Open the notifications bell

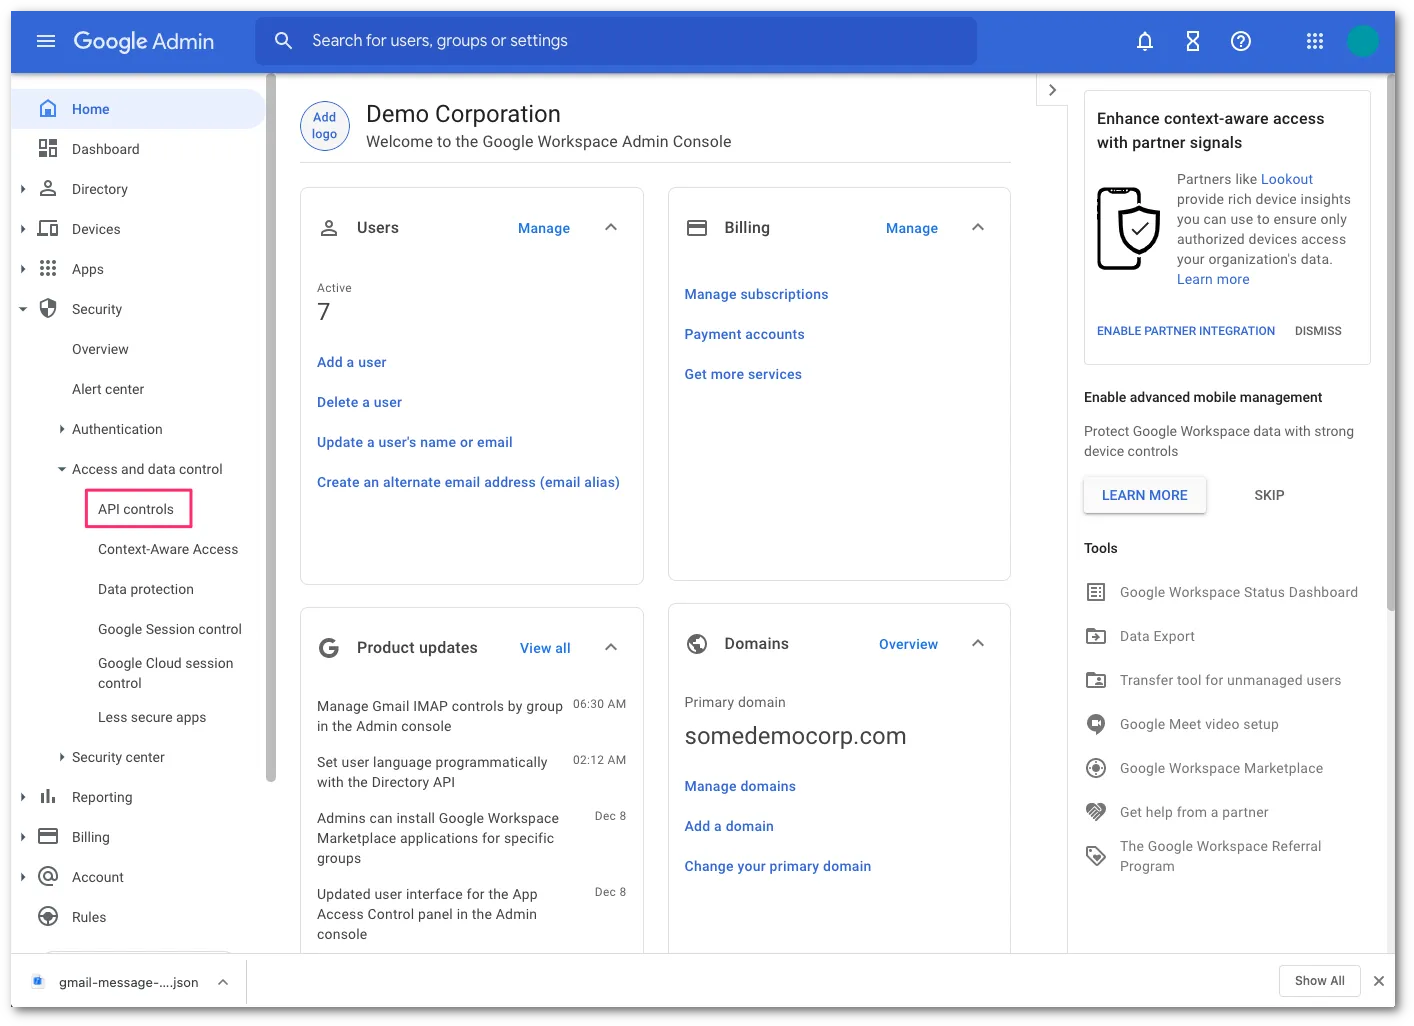tap(1144, 41)
